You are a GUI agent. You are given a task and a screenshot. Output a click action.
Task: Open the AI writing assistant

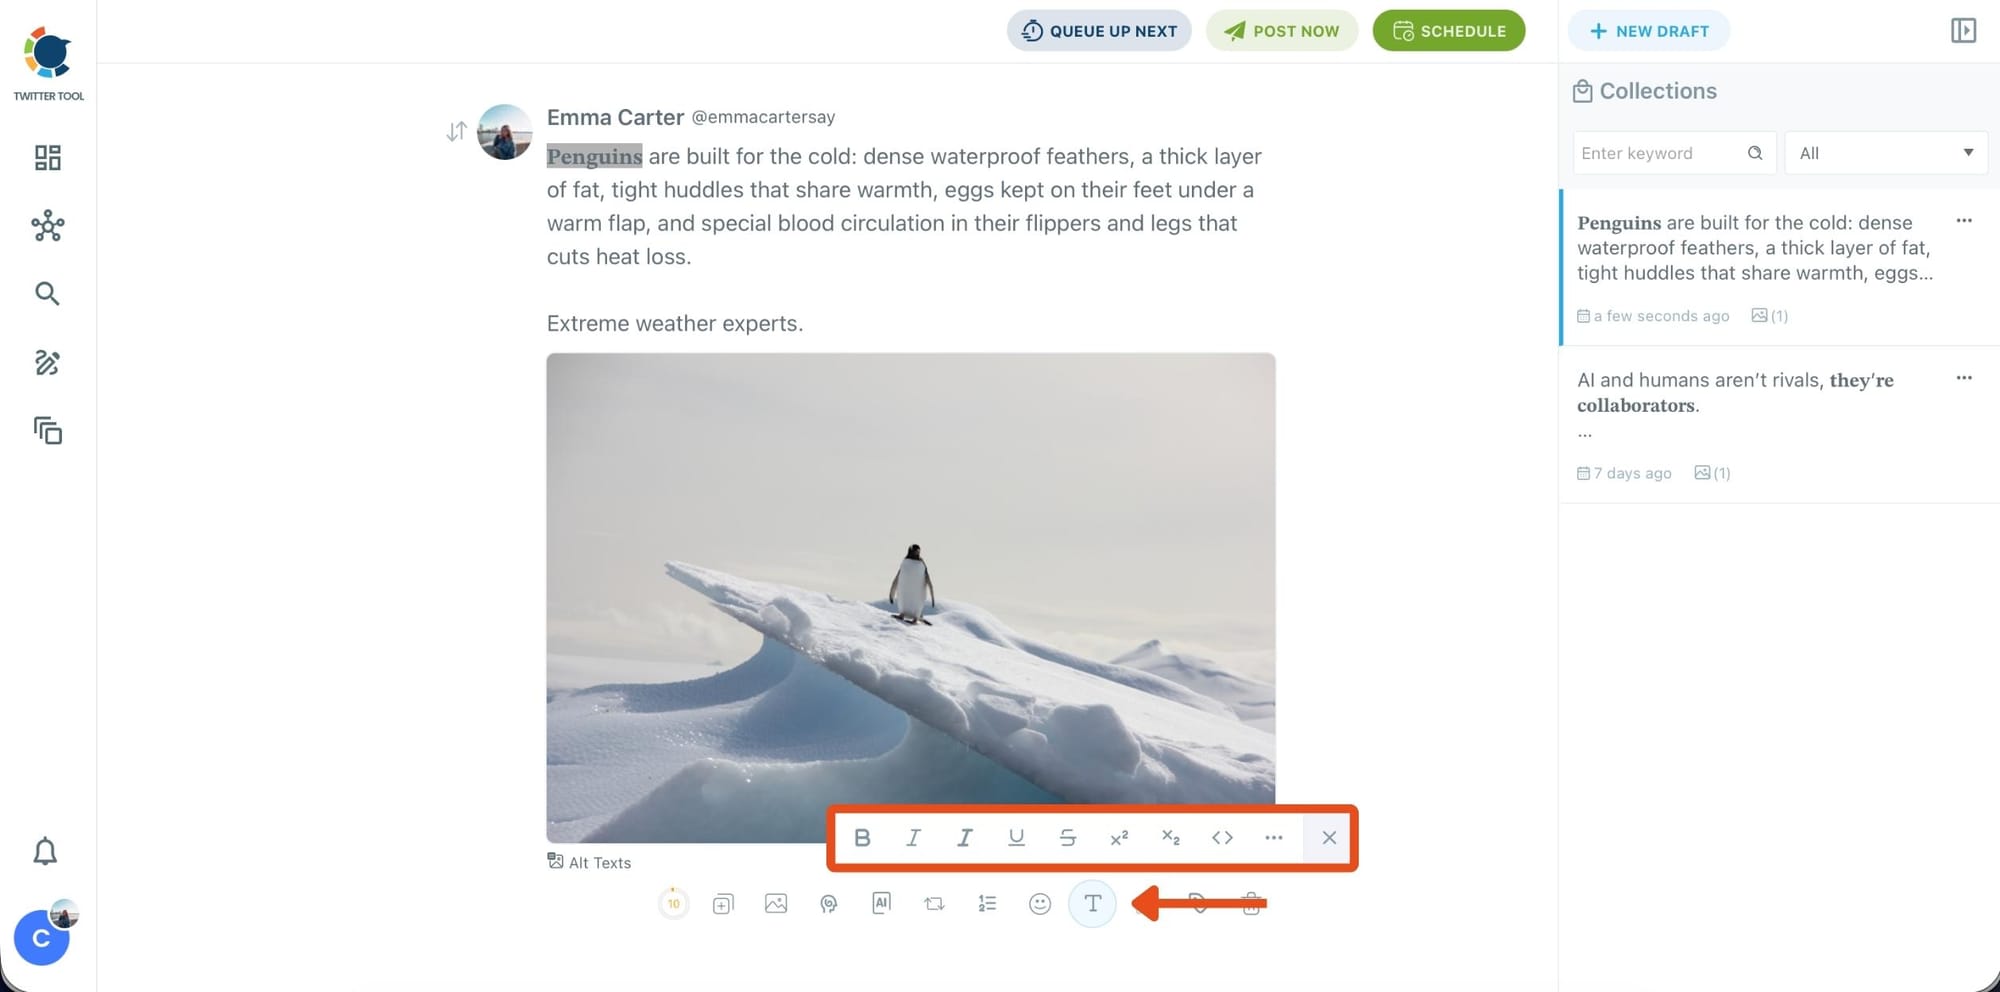(881, 904)
